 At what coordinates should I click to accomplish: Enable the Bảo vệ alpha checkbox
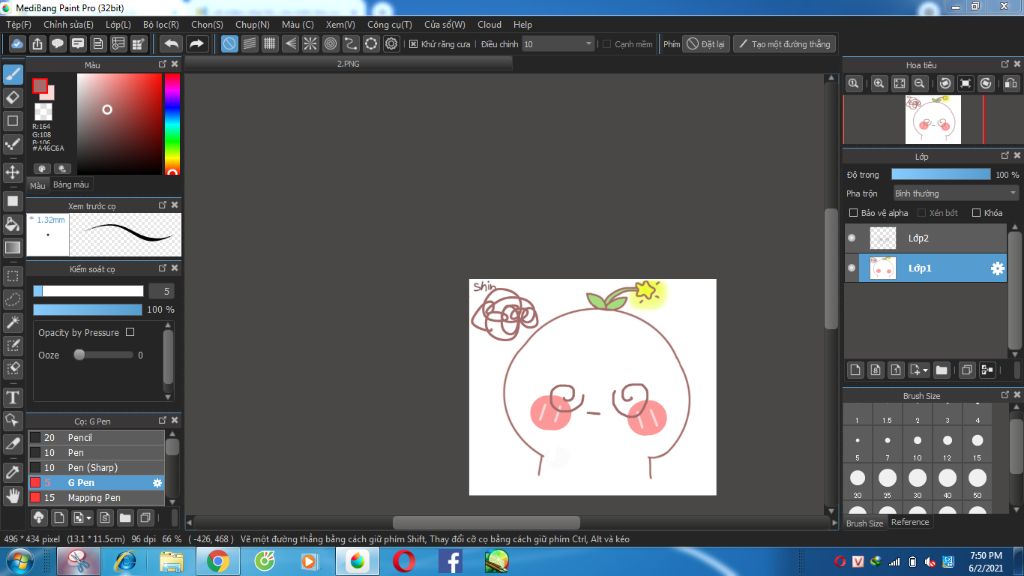click(853, 213)
